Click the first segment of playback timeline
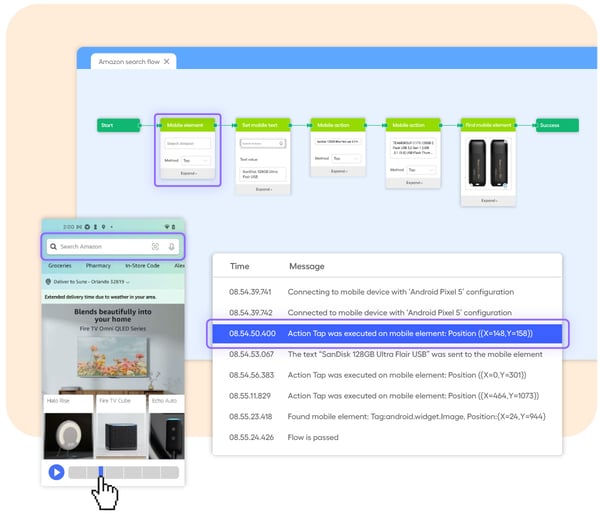The height and width of the screenshot is (515, 600). tap(78, 473)
